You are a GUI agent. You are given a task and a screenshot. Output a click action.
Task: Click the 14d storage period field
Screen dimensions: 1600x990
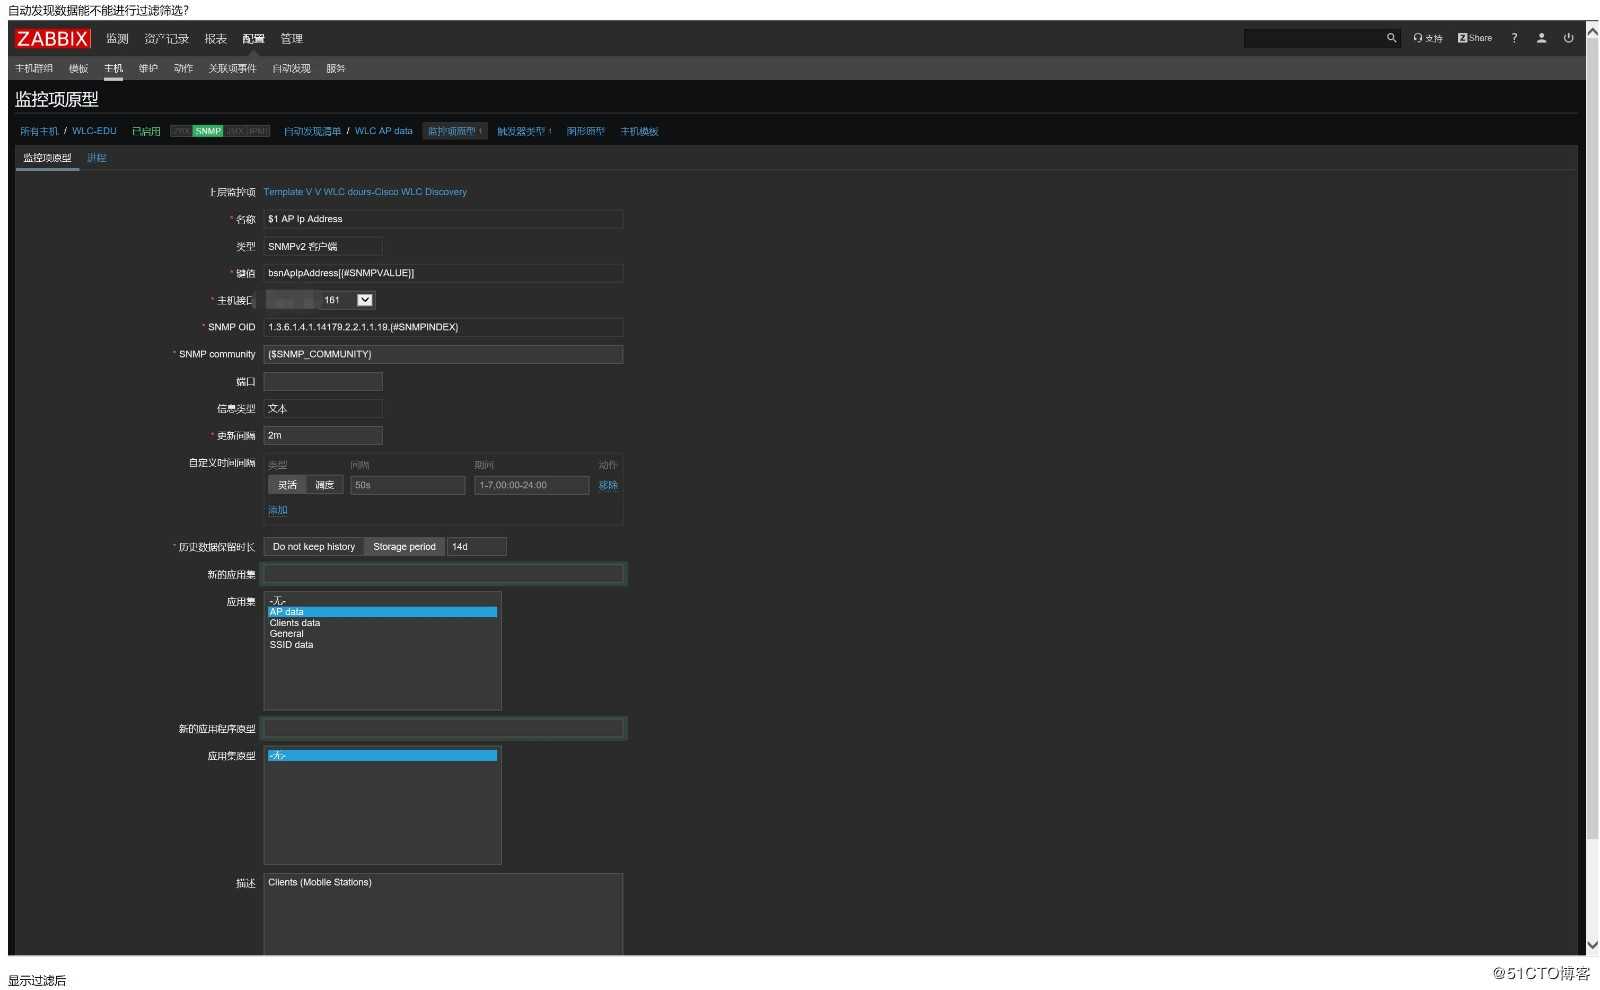(477, 547)
